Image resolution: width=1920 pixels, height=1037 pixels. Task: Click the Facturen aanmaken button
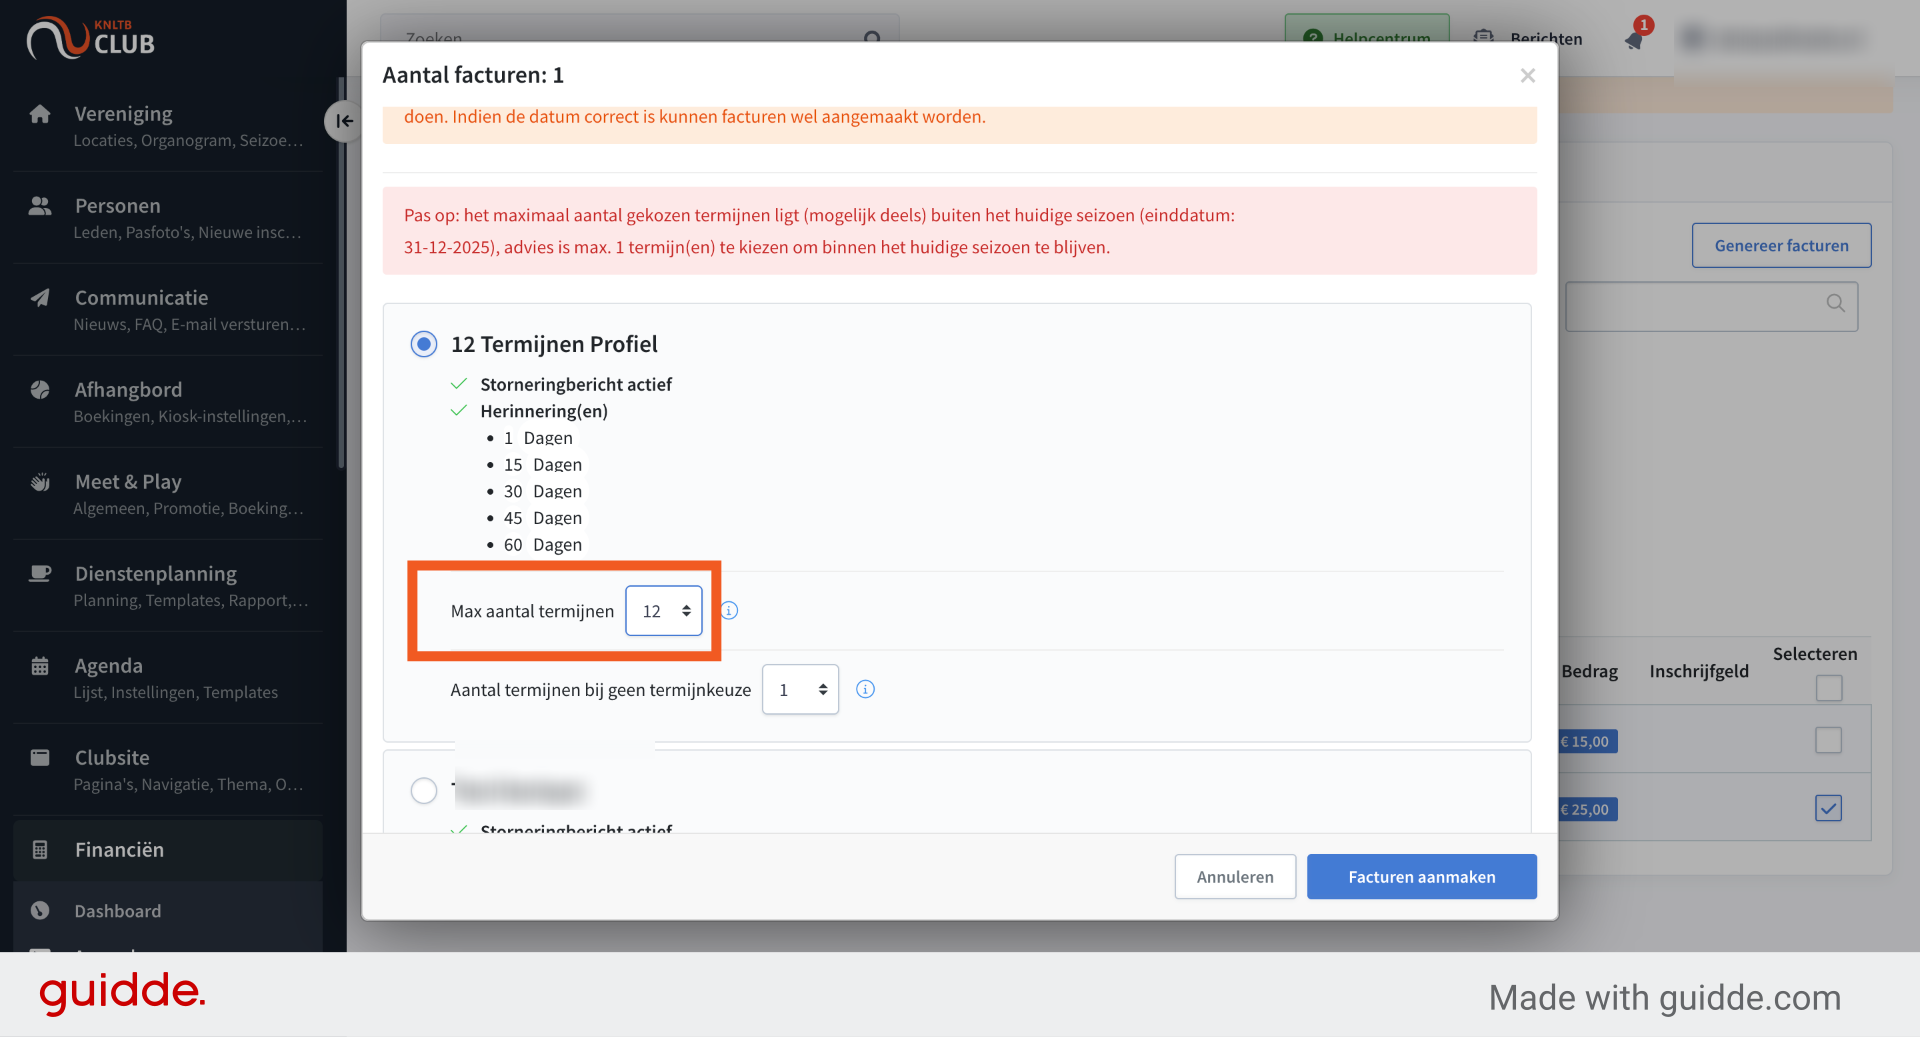point(1421,877)
